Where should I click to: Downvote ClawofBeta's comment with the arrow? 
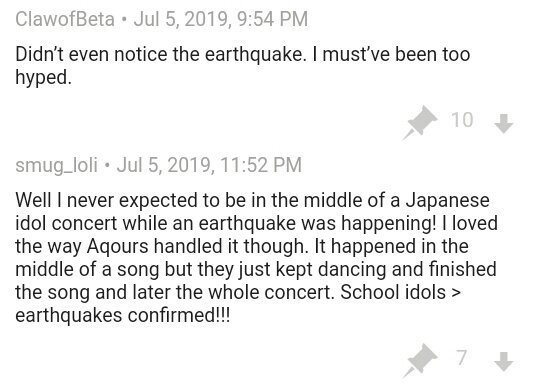click(504, 123)
